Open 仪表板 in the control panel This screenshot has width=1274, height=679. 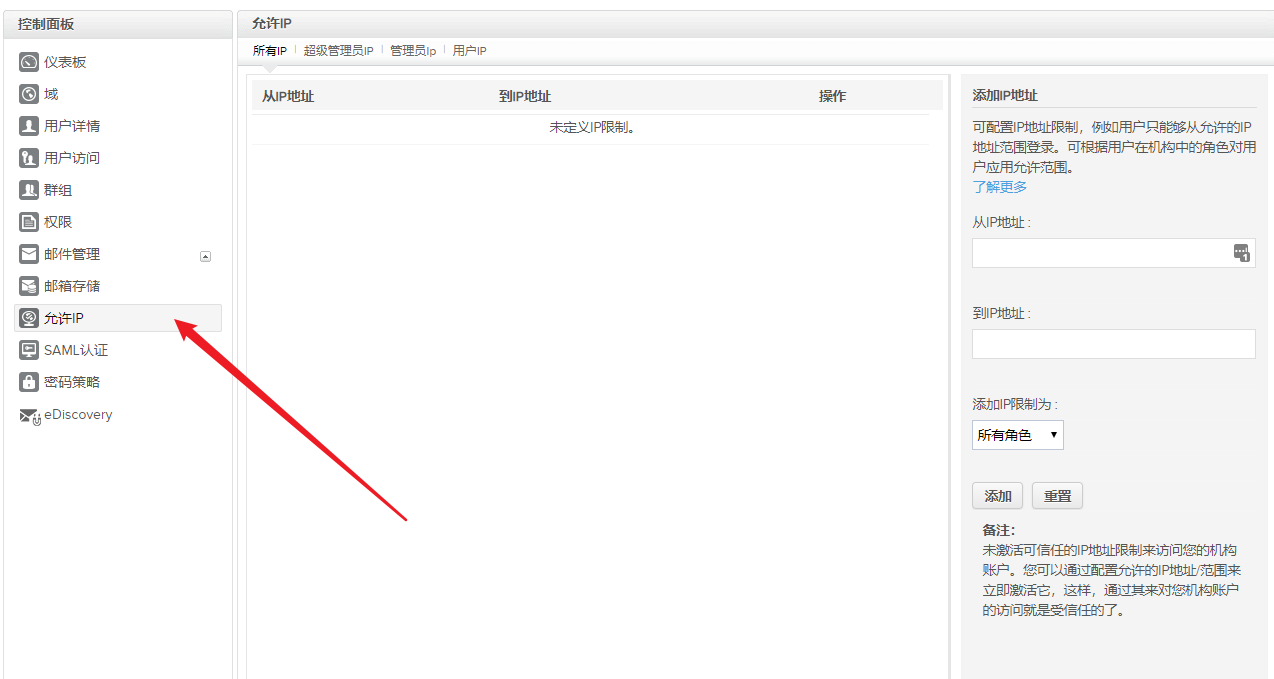(x=65, y=62)
